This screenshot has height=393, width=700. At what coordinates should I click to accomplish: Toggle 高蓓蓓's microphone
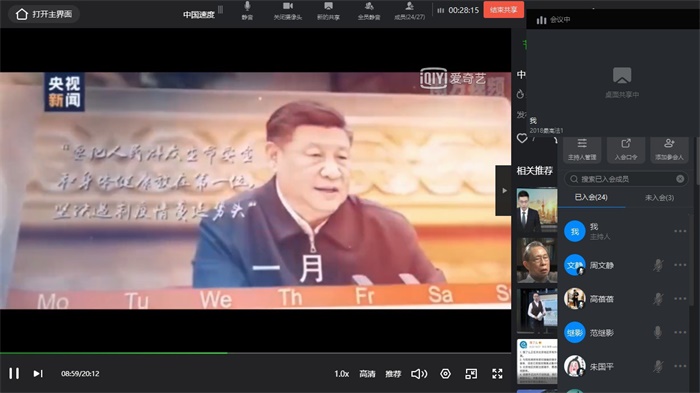coord(658,299)
